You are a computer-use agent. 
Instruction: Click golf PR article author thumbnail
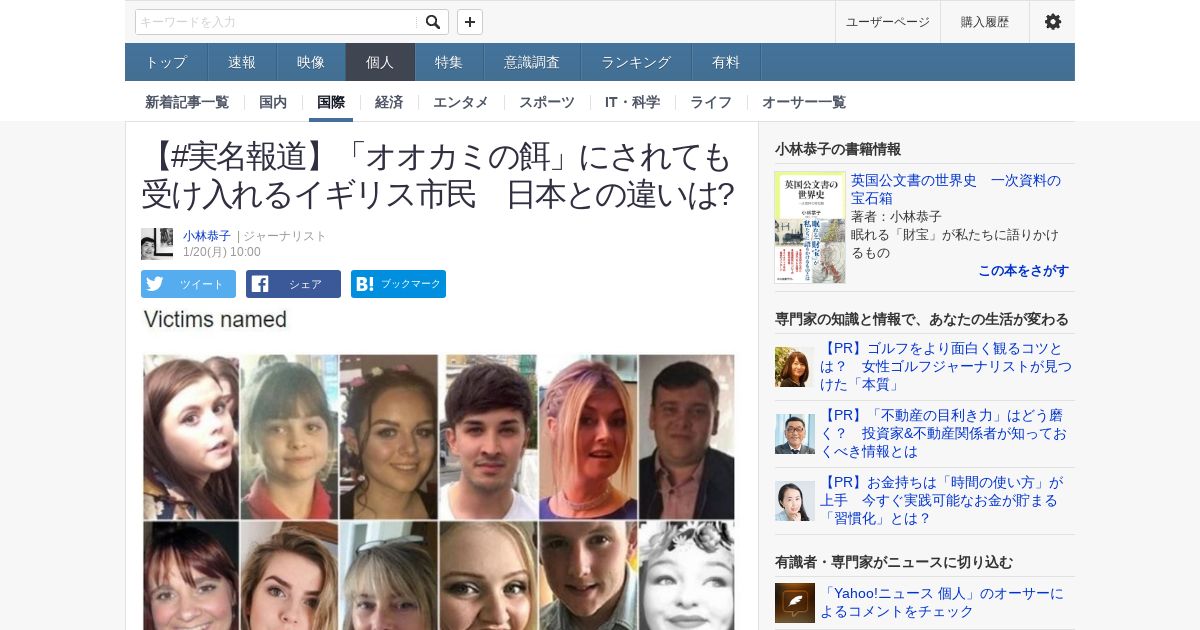(x=795, y=367)
